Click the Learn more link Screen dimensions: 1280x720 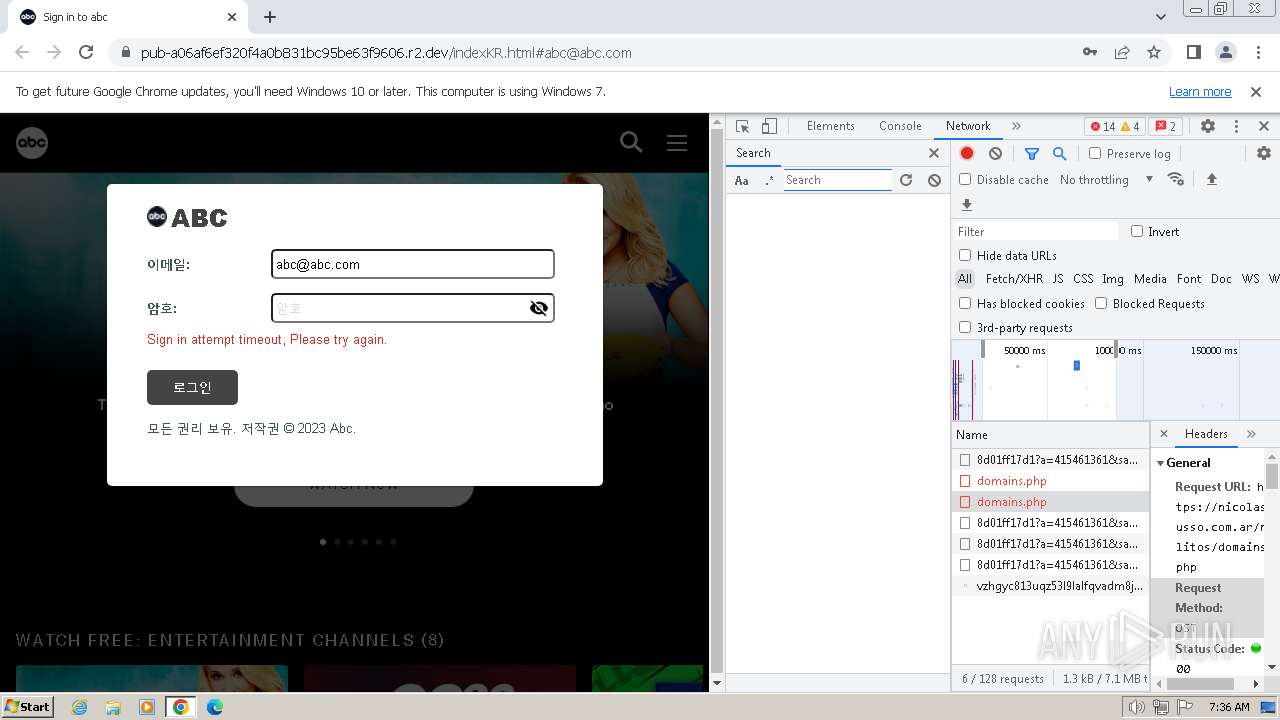click(x=1200, y=92)
